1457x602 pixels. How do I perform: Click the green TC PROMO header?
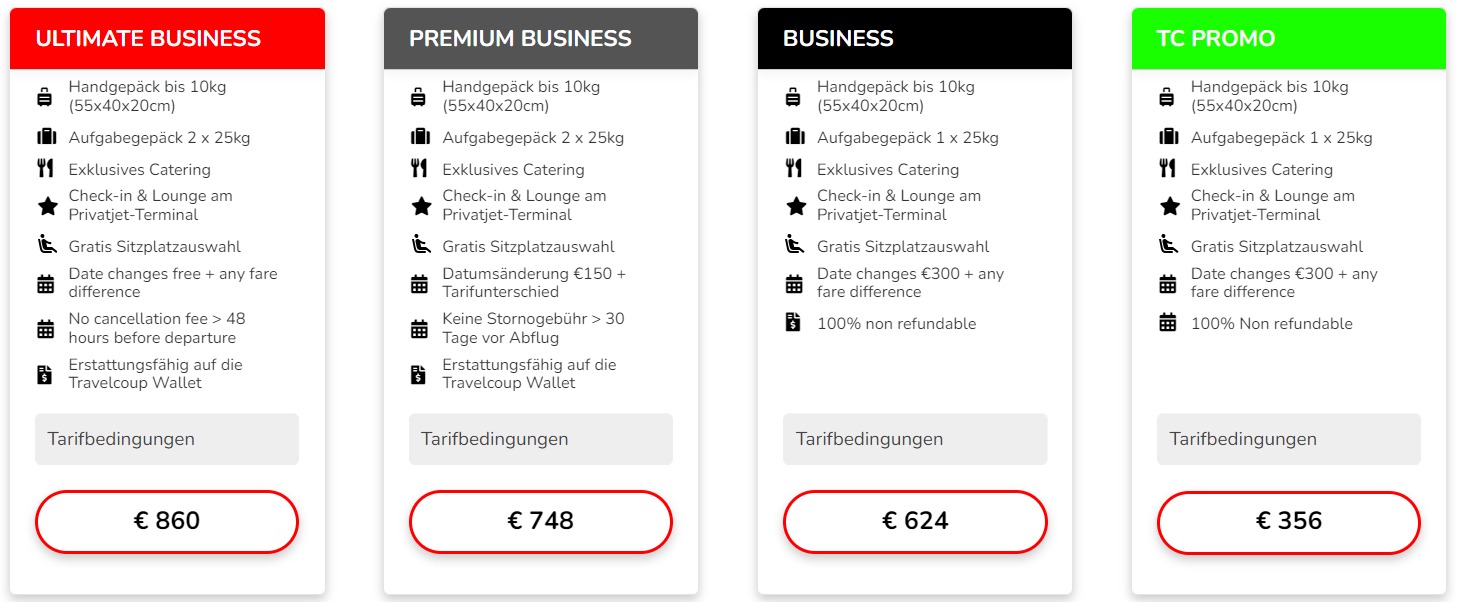click(x=1288, y=39)
